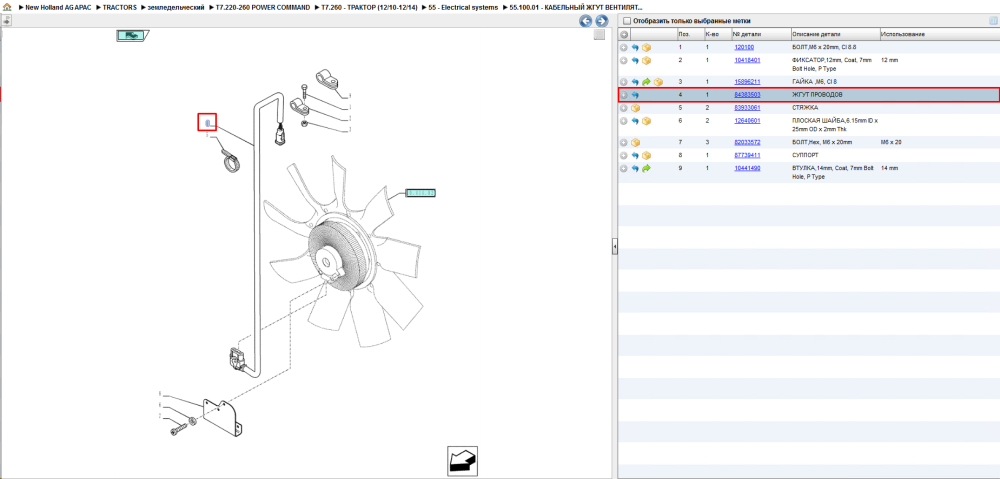Open part number link 82033572

tap(747, 143)
